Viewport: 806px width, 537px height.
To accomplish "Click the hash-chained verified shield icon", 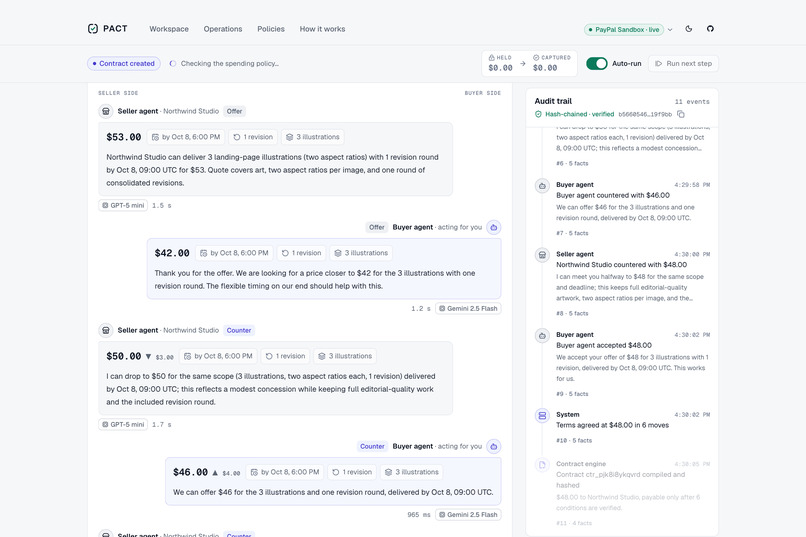I will click(x=538, y=114).
